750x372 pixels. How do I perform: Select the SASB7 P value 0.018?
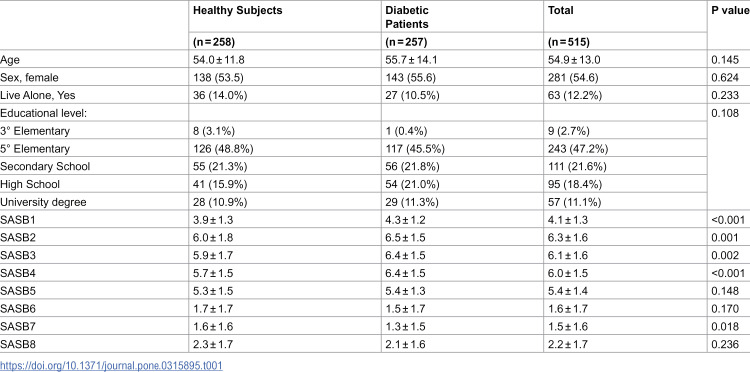[x=725, y=326]
